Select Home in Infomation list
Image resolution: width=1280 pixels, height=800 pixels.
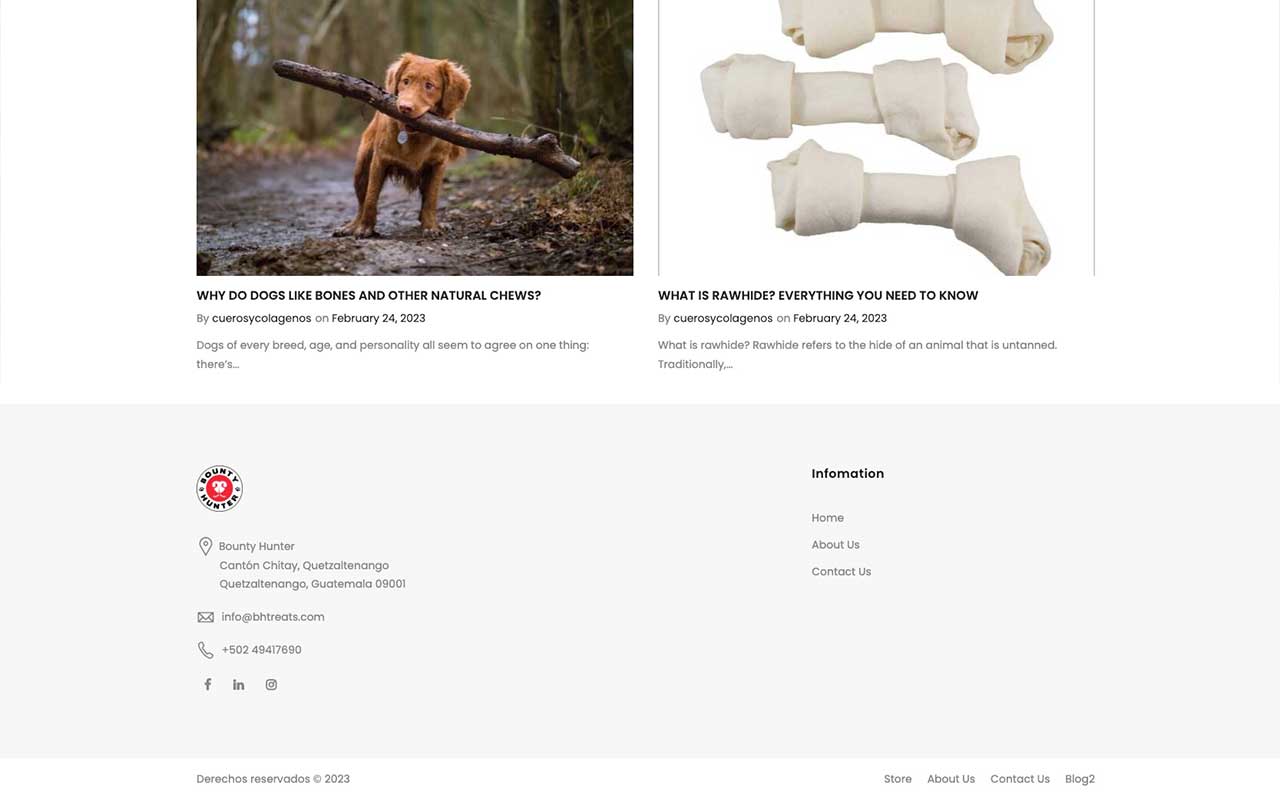(x=828, y=518)
